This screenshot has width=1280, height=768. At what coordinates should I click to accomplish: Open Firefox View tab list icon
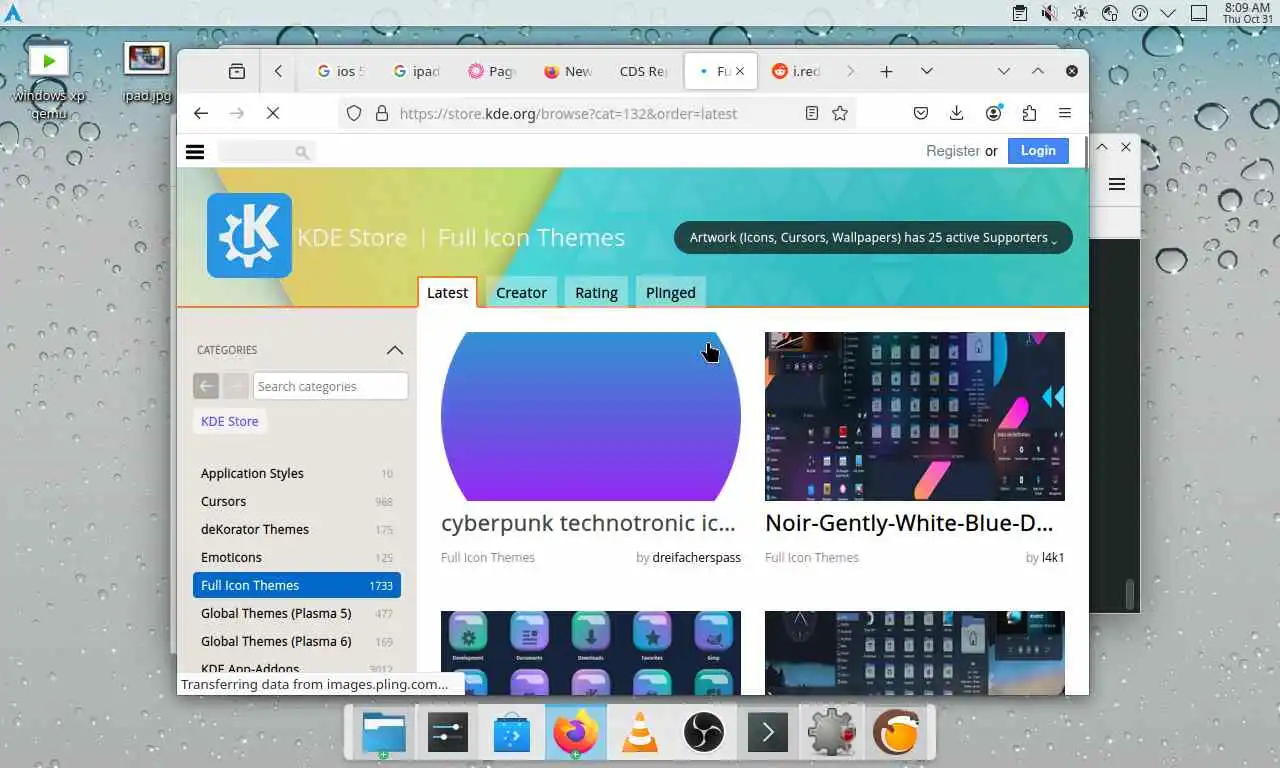[237, 71]
